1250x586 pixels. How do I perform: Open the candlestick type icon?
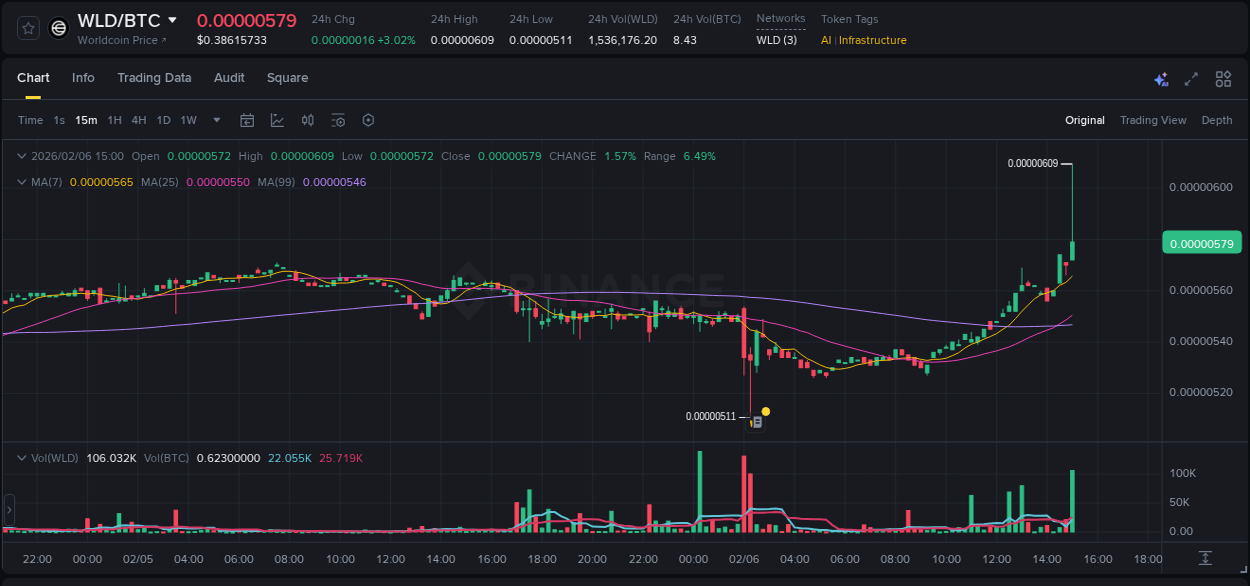click(307, 120)
